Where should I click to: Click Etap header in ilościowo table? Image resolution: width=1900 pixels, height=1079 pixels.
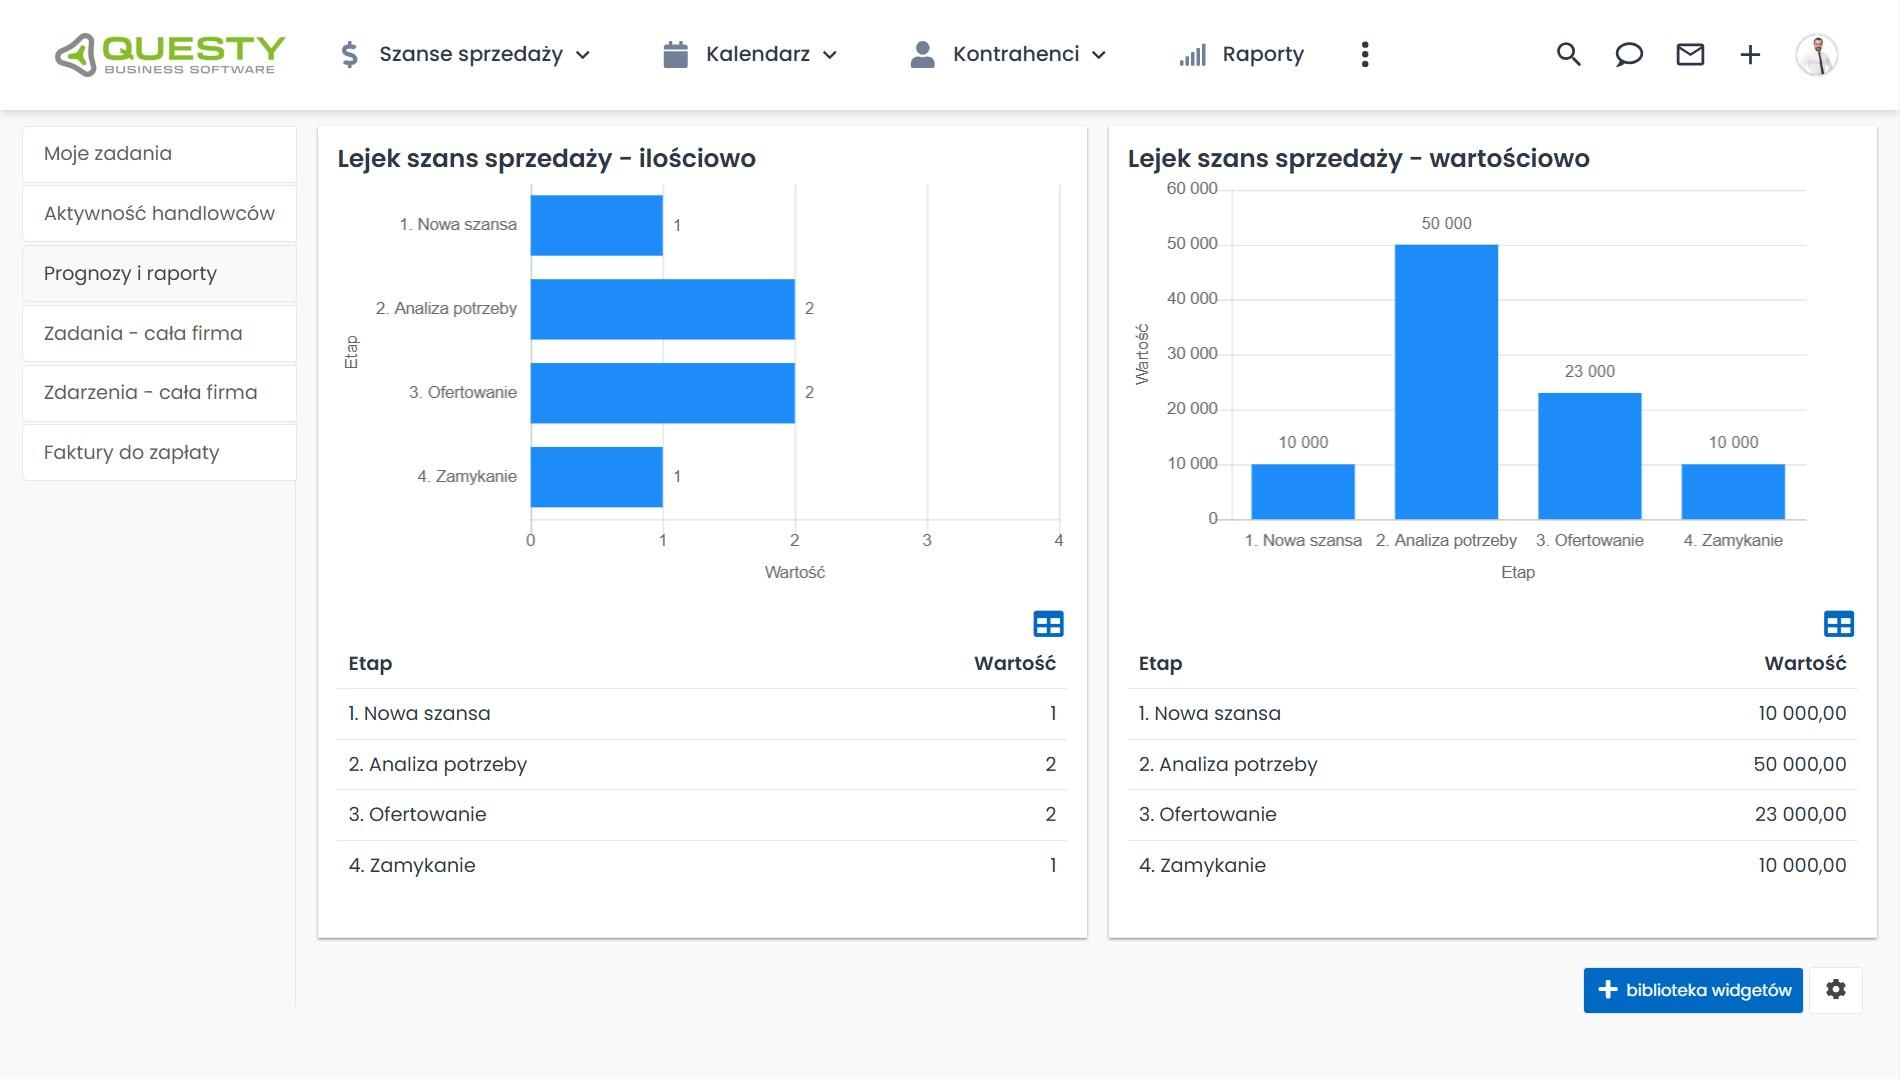coord(370,663)
